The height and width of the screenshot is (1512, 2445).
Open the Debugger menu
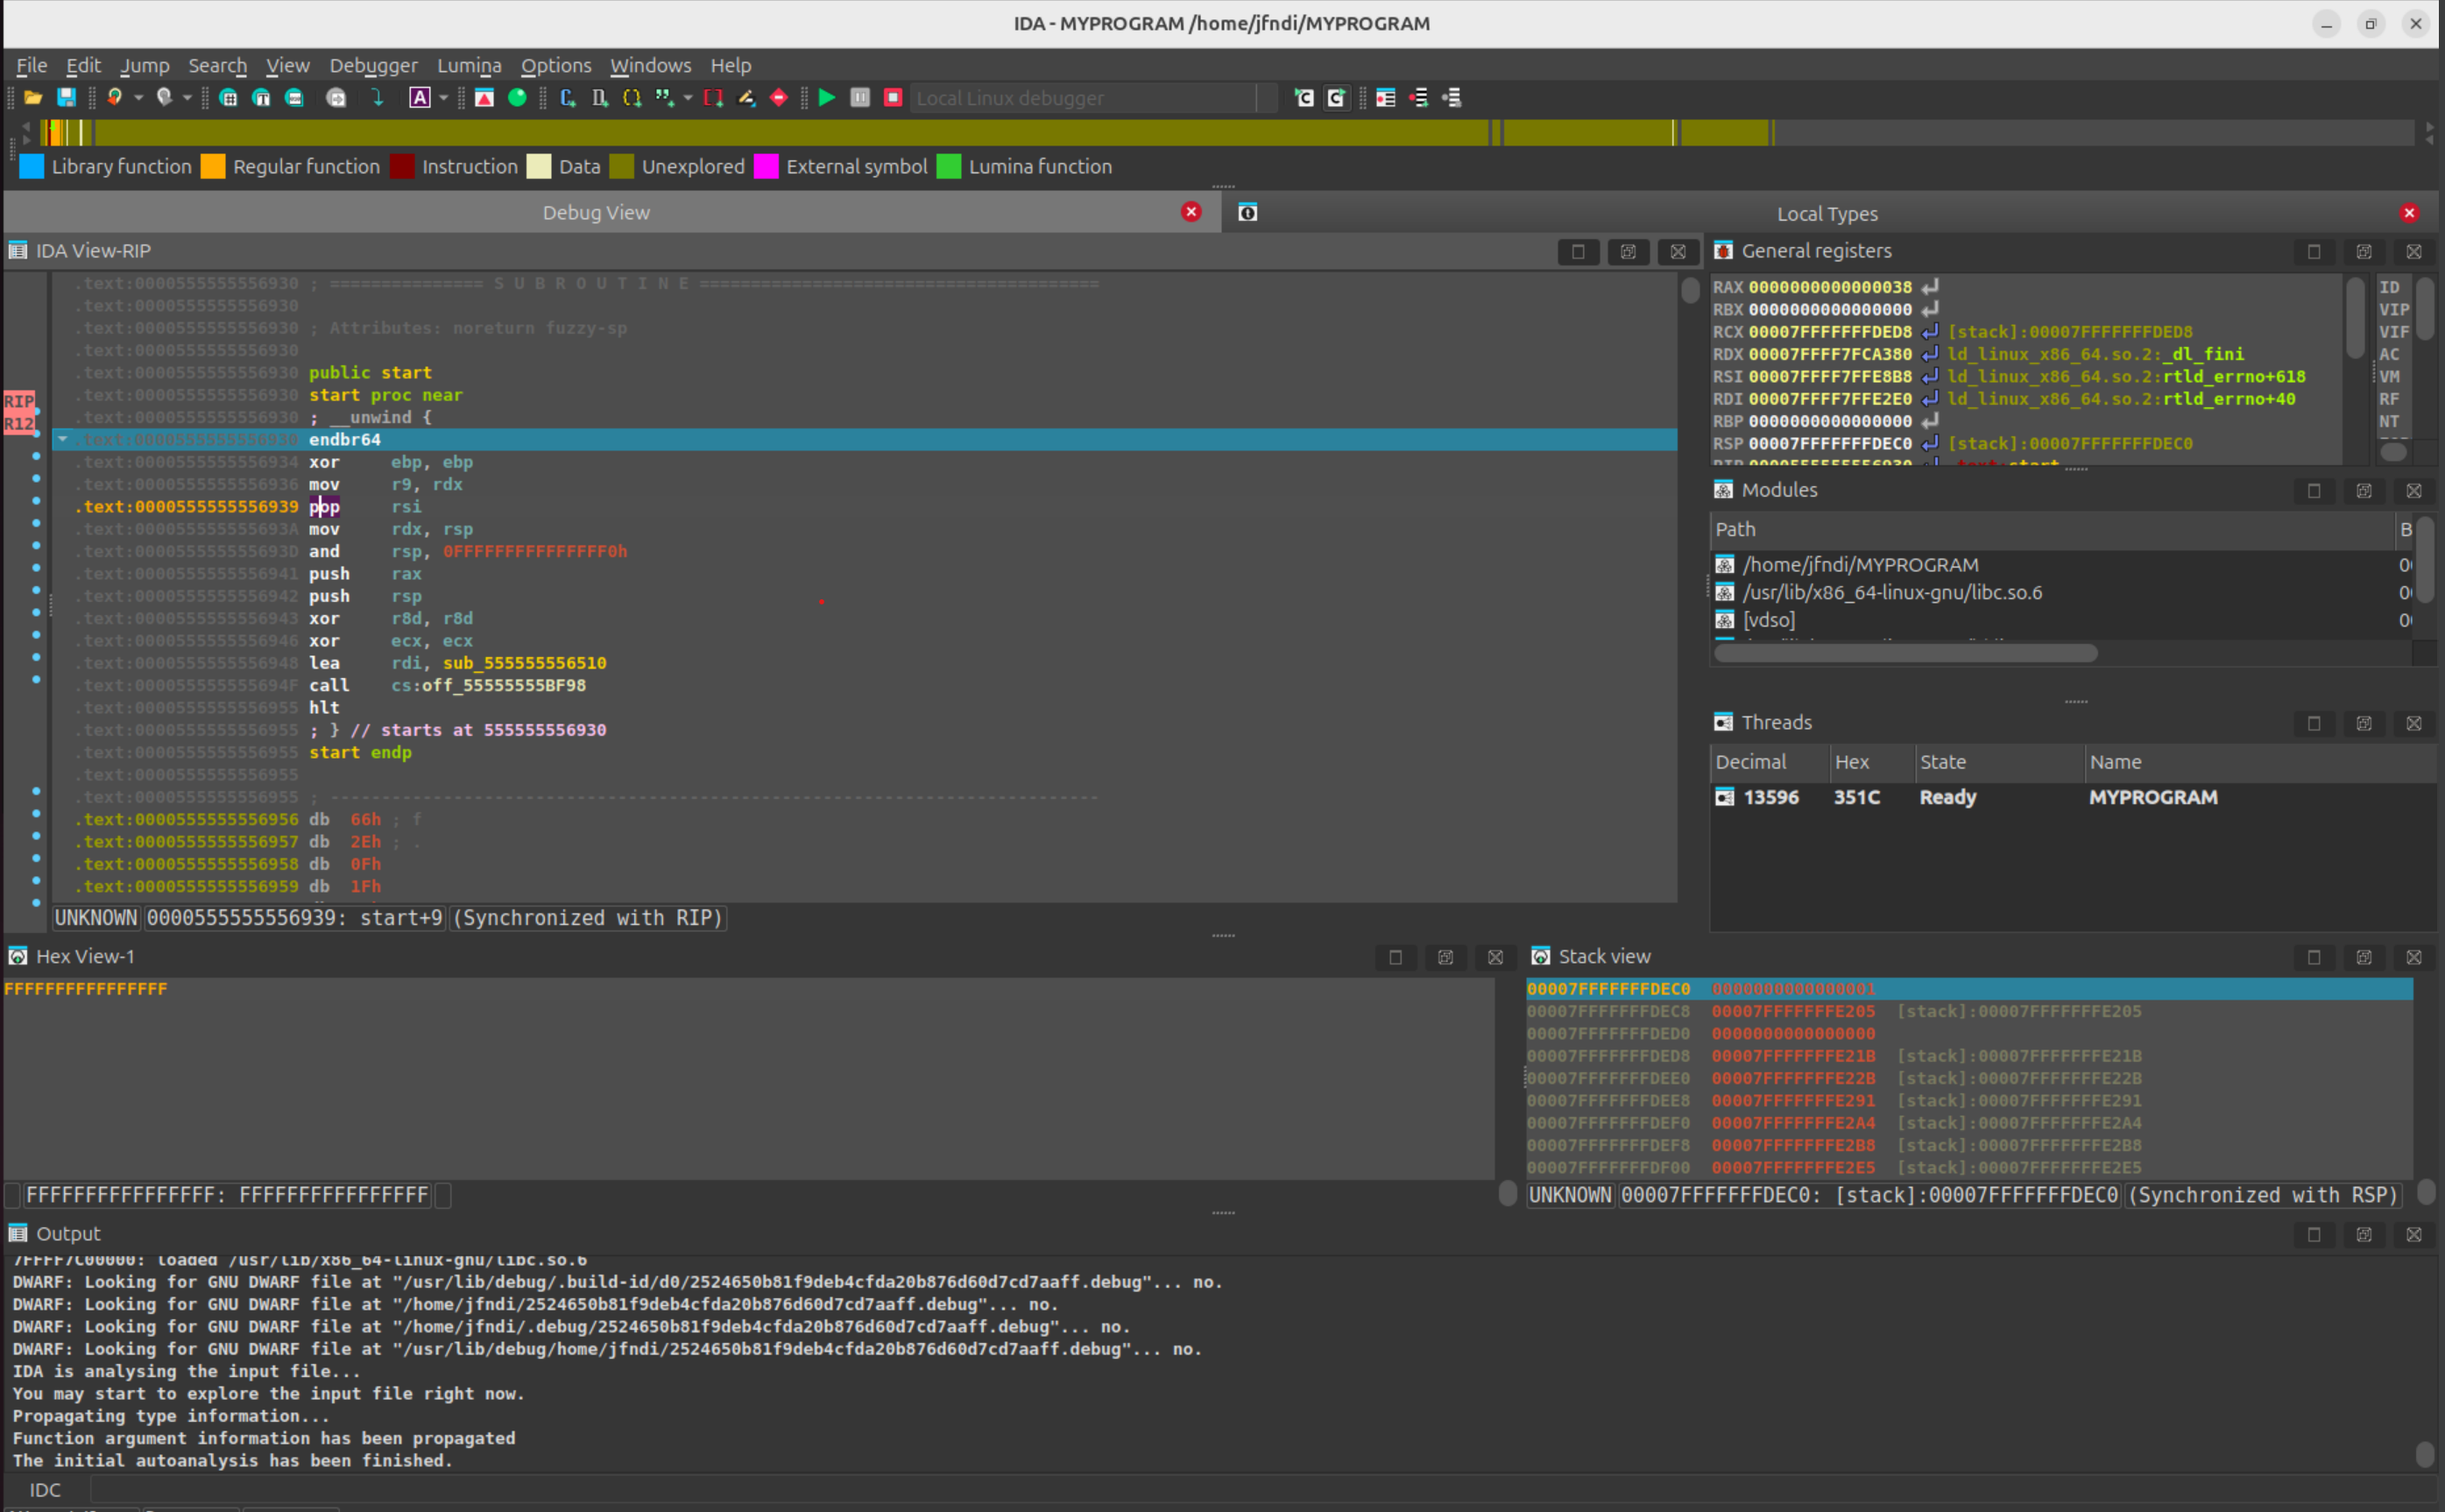click(374, 65)
